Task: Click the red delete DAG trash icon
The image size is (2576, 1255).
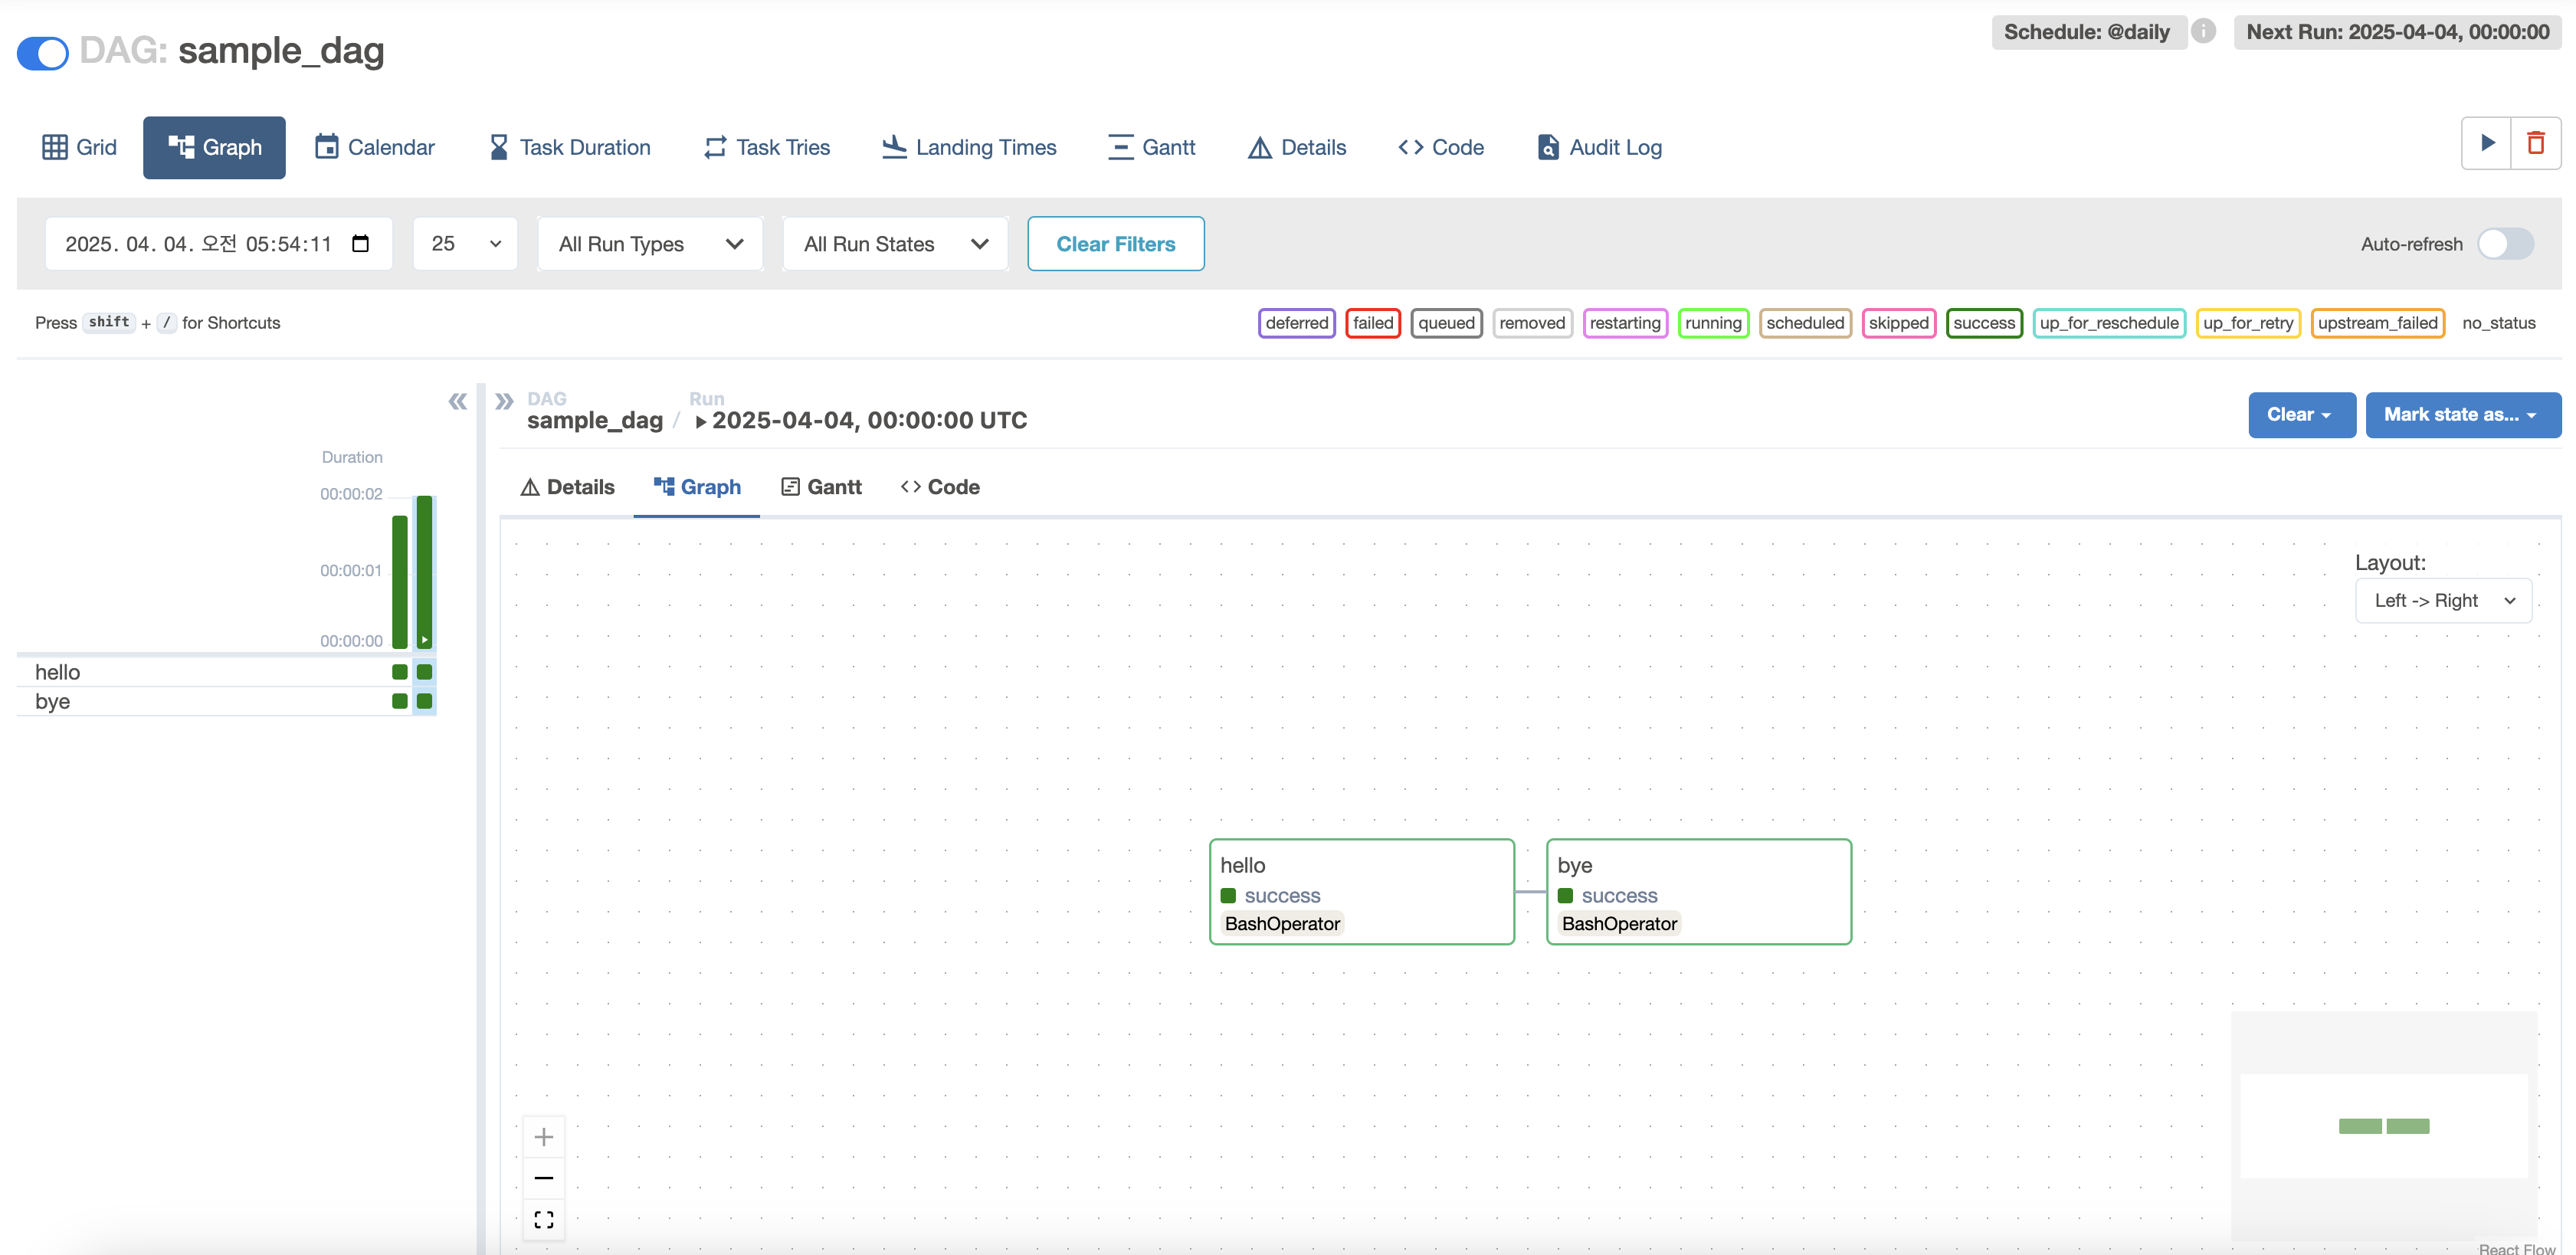Action: click(2536, 143)
